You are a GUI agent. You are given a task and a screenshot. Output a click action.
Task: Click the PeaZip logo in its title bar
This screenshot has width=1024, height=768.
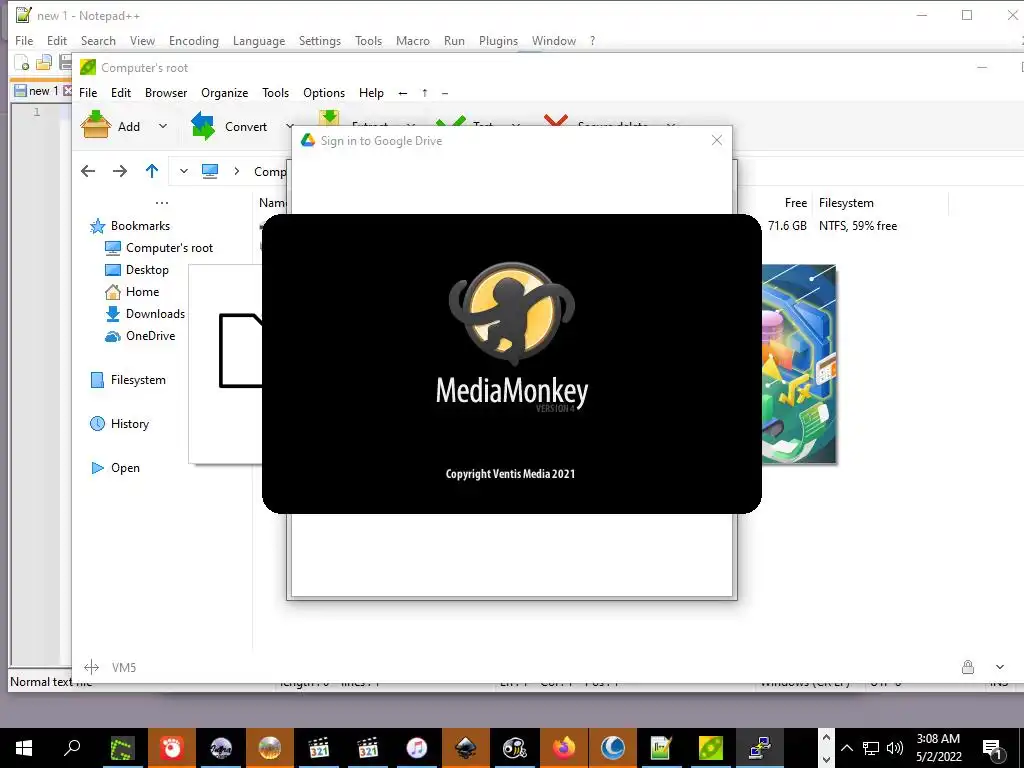pyautogui.click(x=88, y=67)
